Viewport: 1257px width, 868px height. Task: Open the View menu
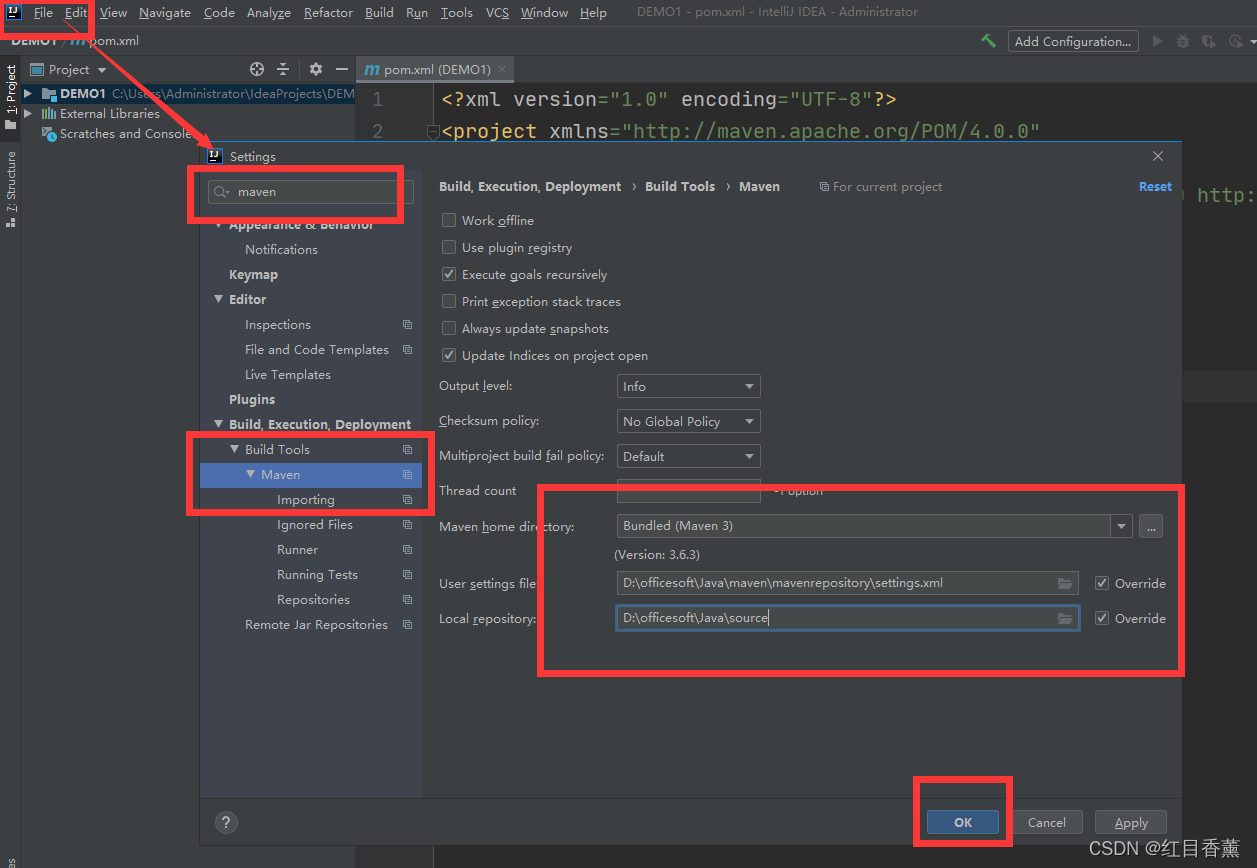[x=114, y=12]
